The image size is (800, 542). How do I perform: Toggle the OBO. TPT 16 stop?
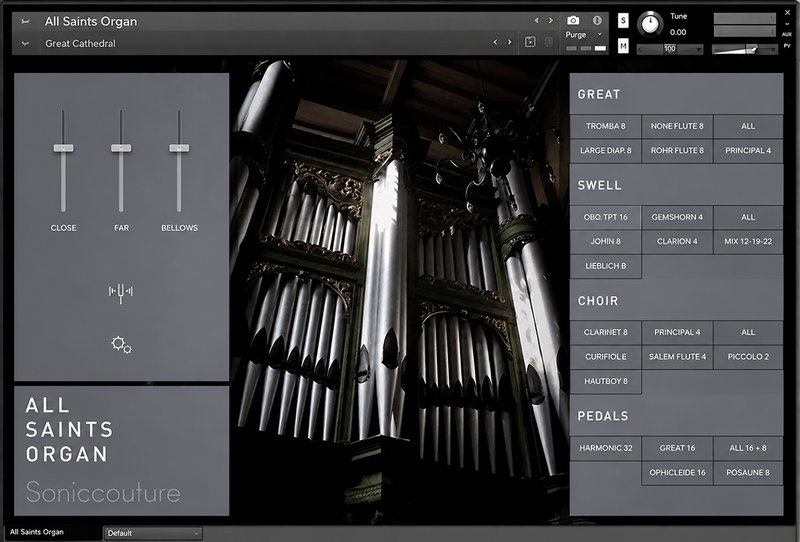pyautogui.click(x=606, y=217)
